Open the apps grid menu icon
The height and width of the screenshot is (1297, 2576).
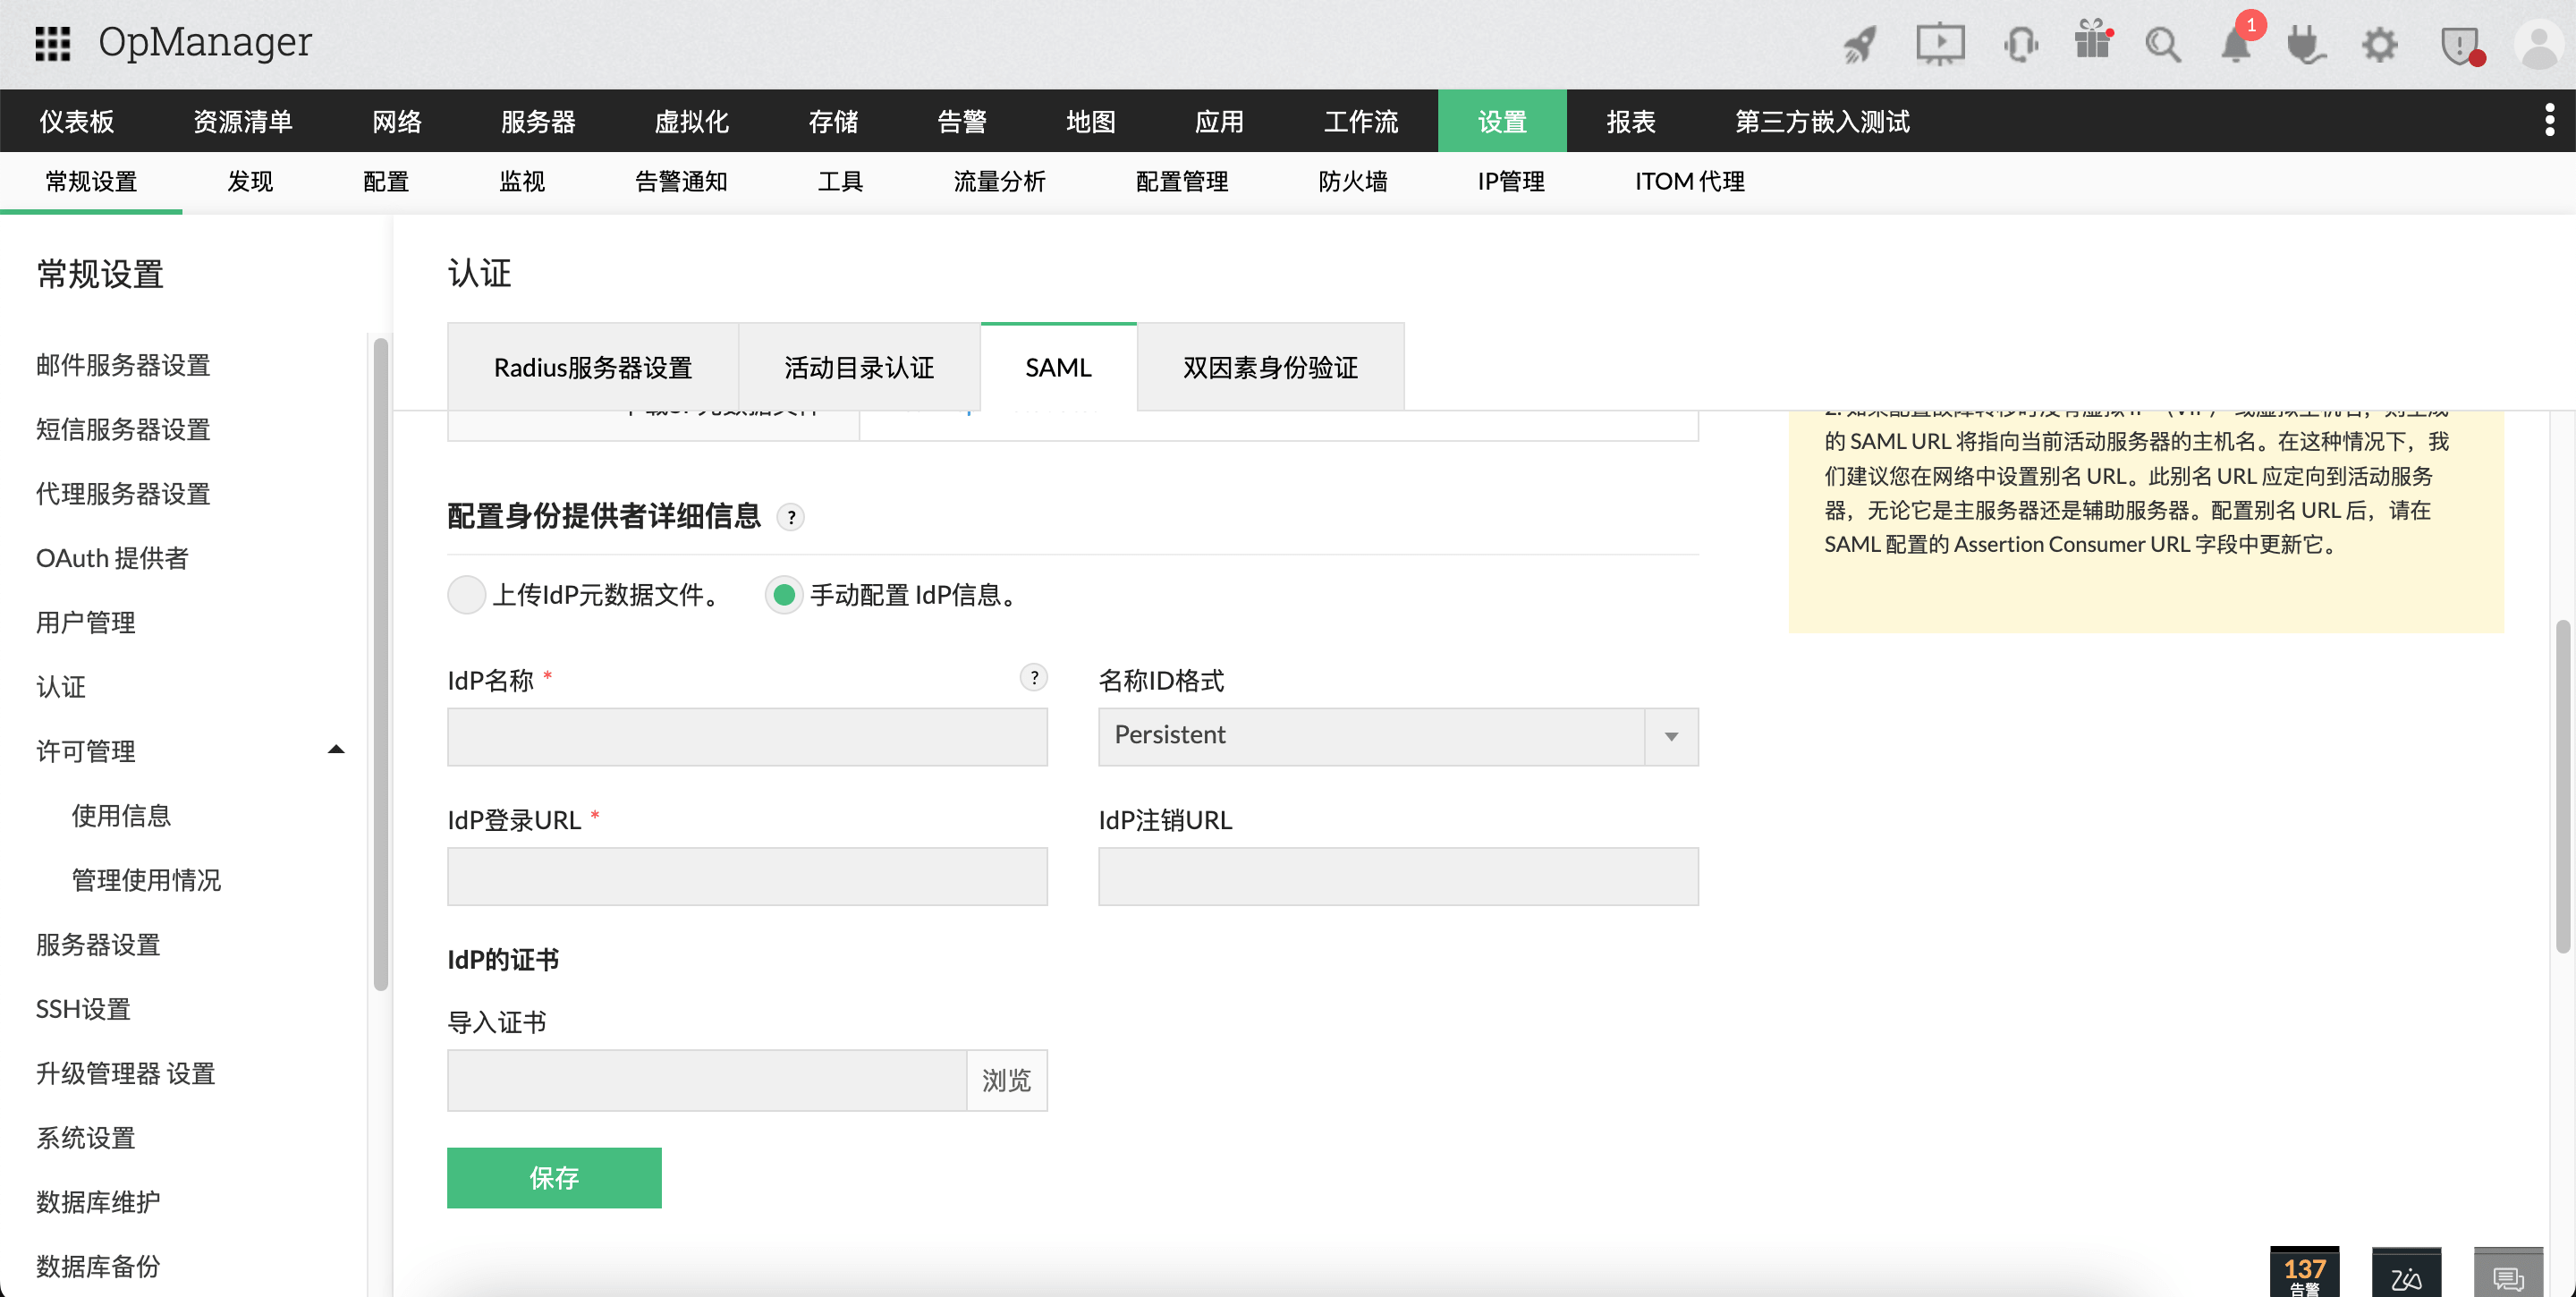(x=52, y=43)
